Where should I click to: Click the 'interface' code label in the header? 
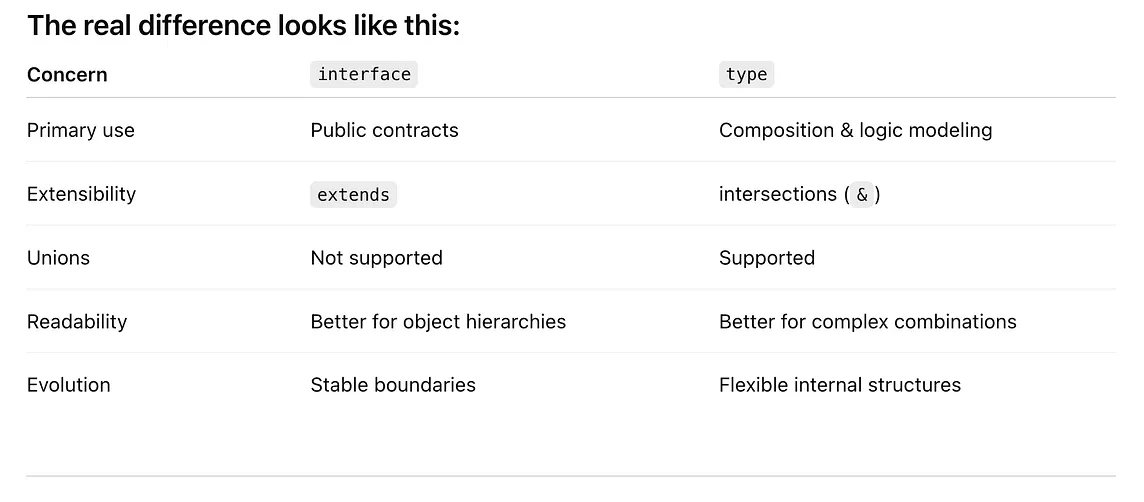click(x=364, y=74)
